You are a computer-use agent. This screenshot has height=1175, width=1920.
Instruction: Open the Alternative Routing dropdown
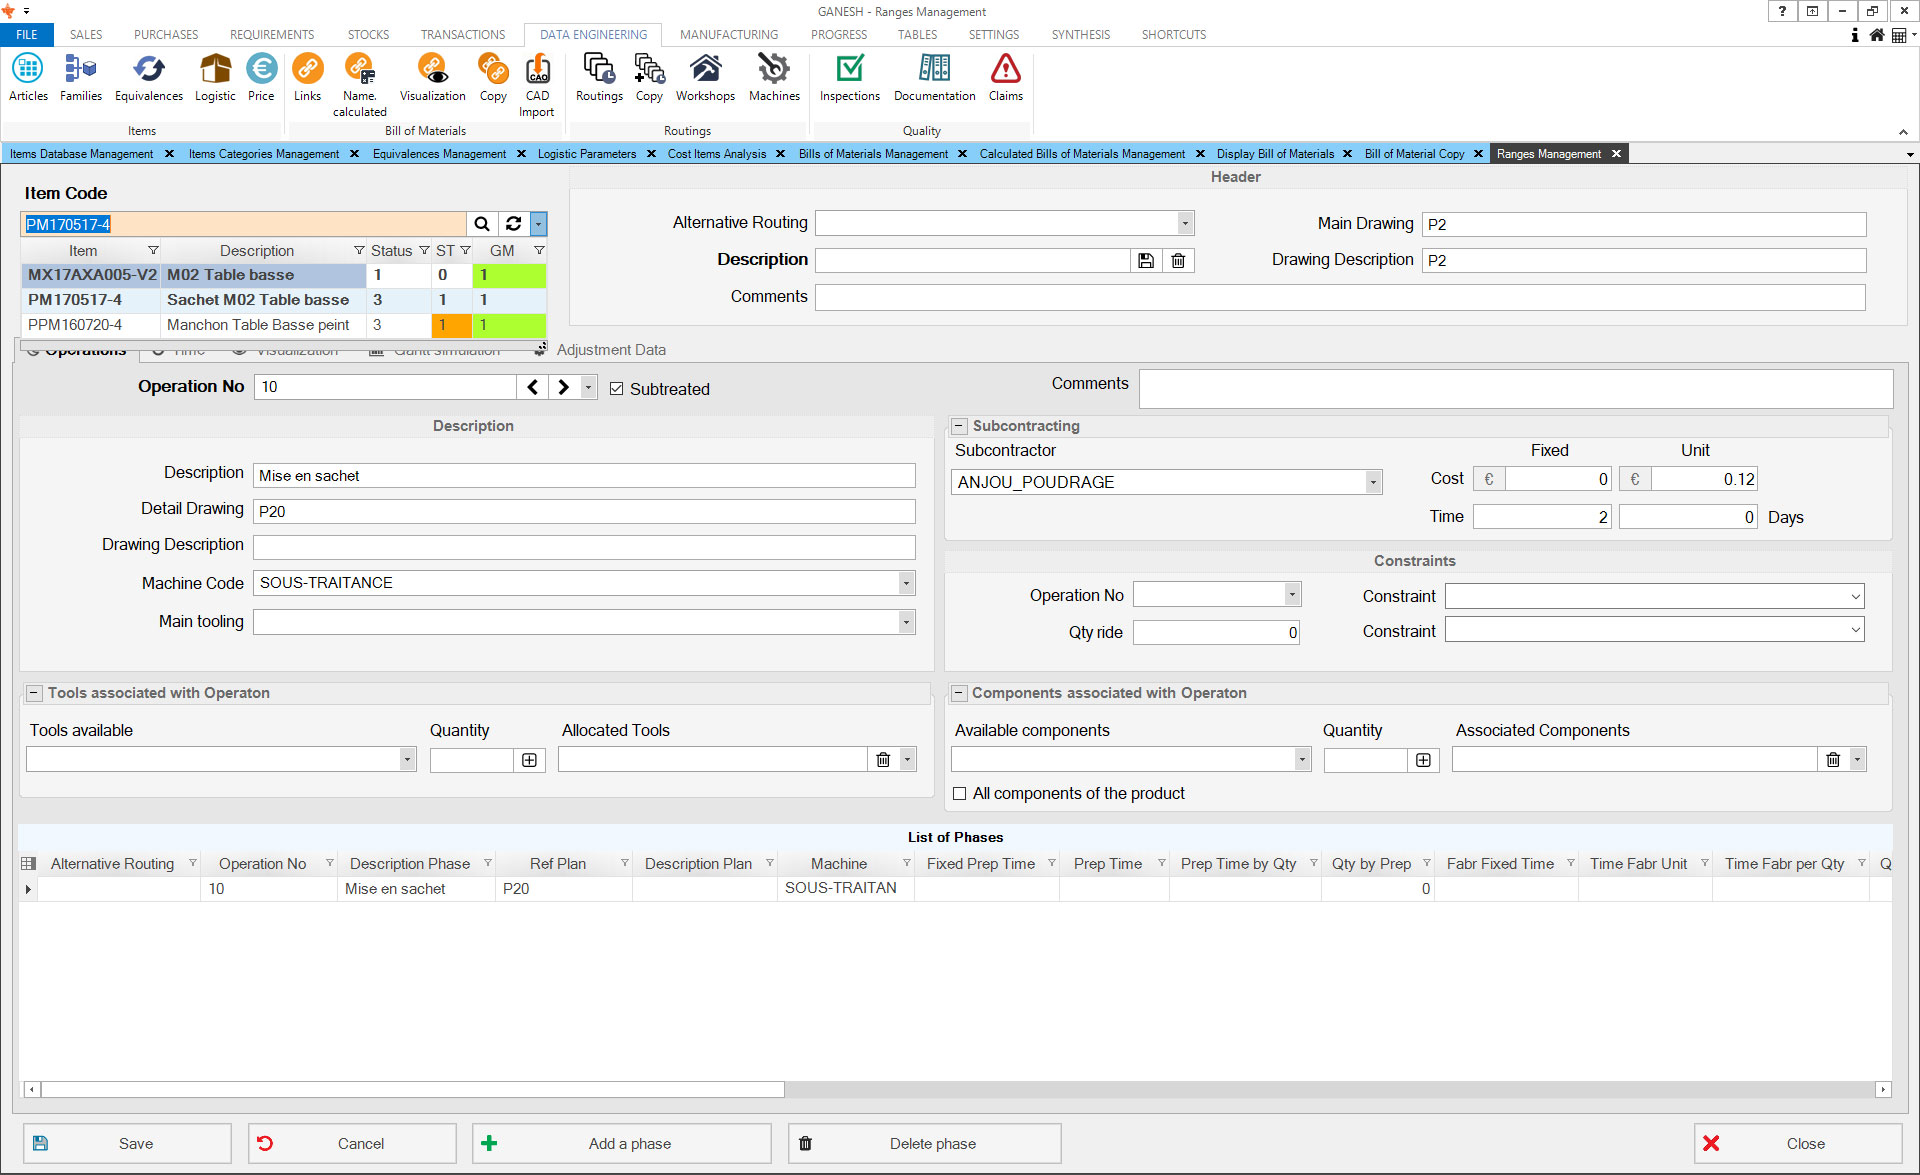(1185, 223)
